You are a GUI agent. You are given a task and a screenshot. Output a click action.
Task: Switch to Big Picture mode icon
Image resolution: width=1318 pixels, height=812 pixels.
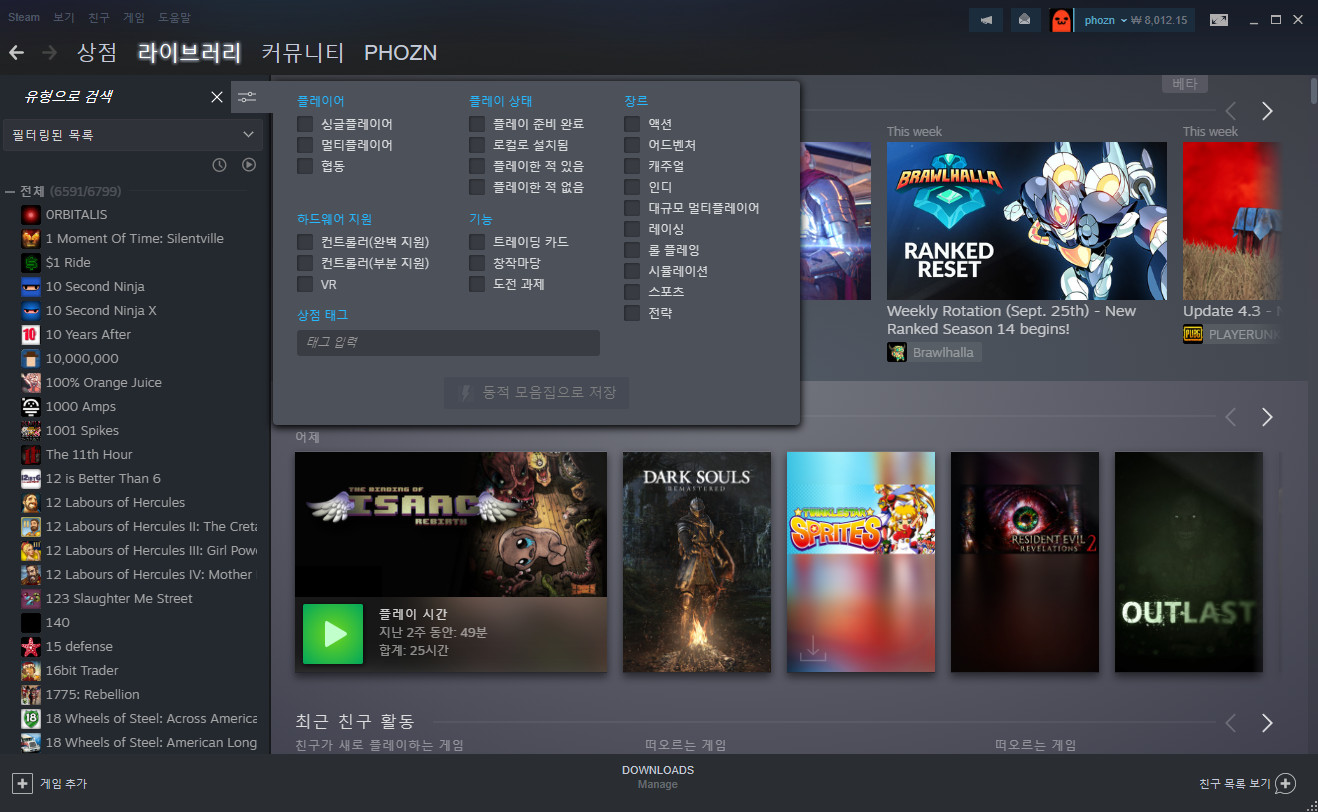click(1219, 20)
